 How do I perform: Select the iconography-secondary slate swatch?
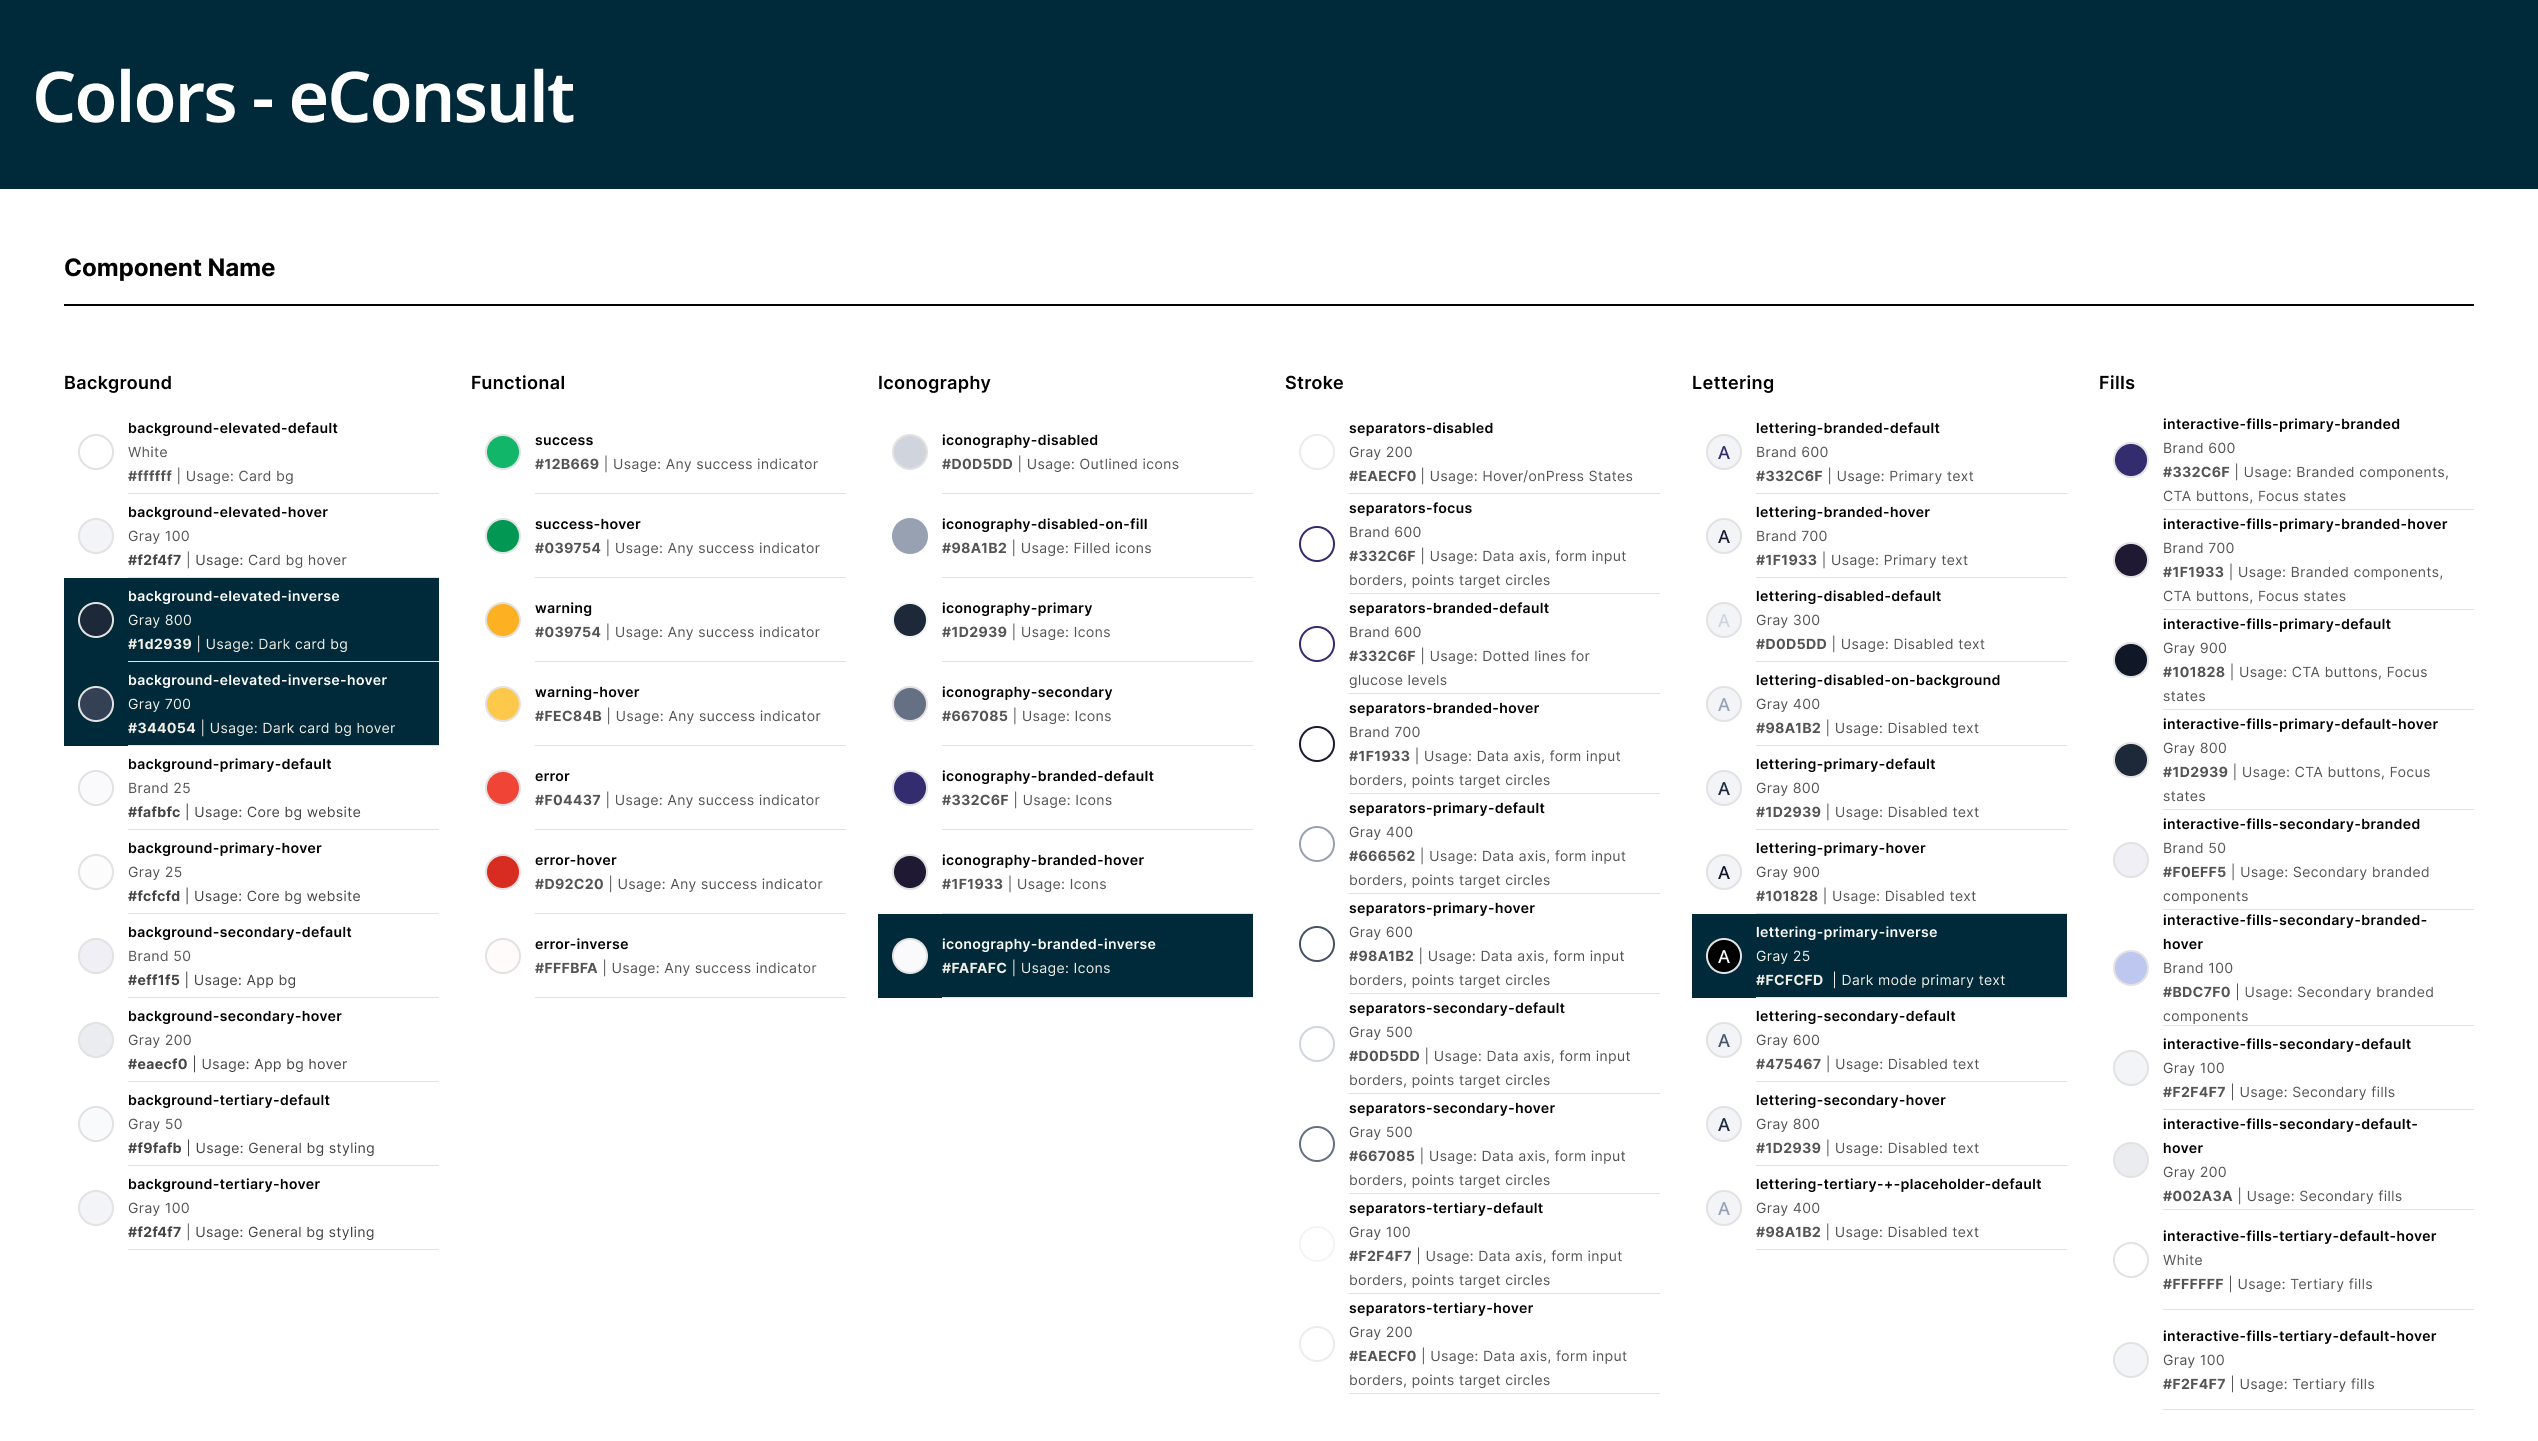pos(910,704)
